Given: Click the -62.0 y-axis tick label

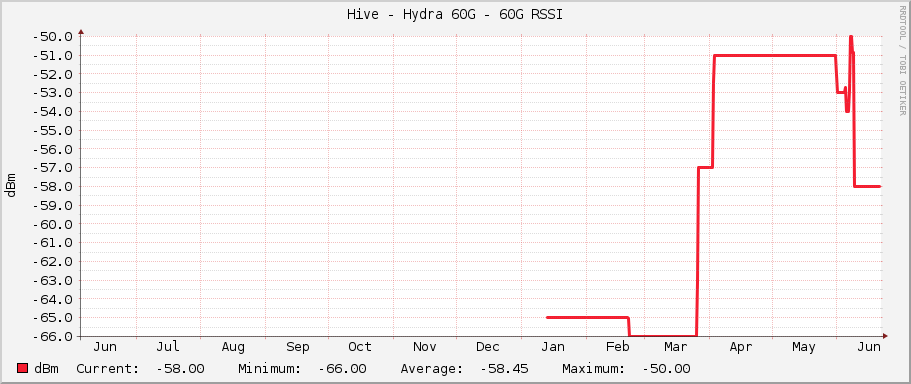Looking at the screenshot, I should point(53,261).
